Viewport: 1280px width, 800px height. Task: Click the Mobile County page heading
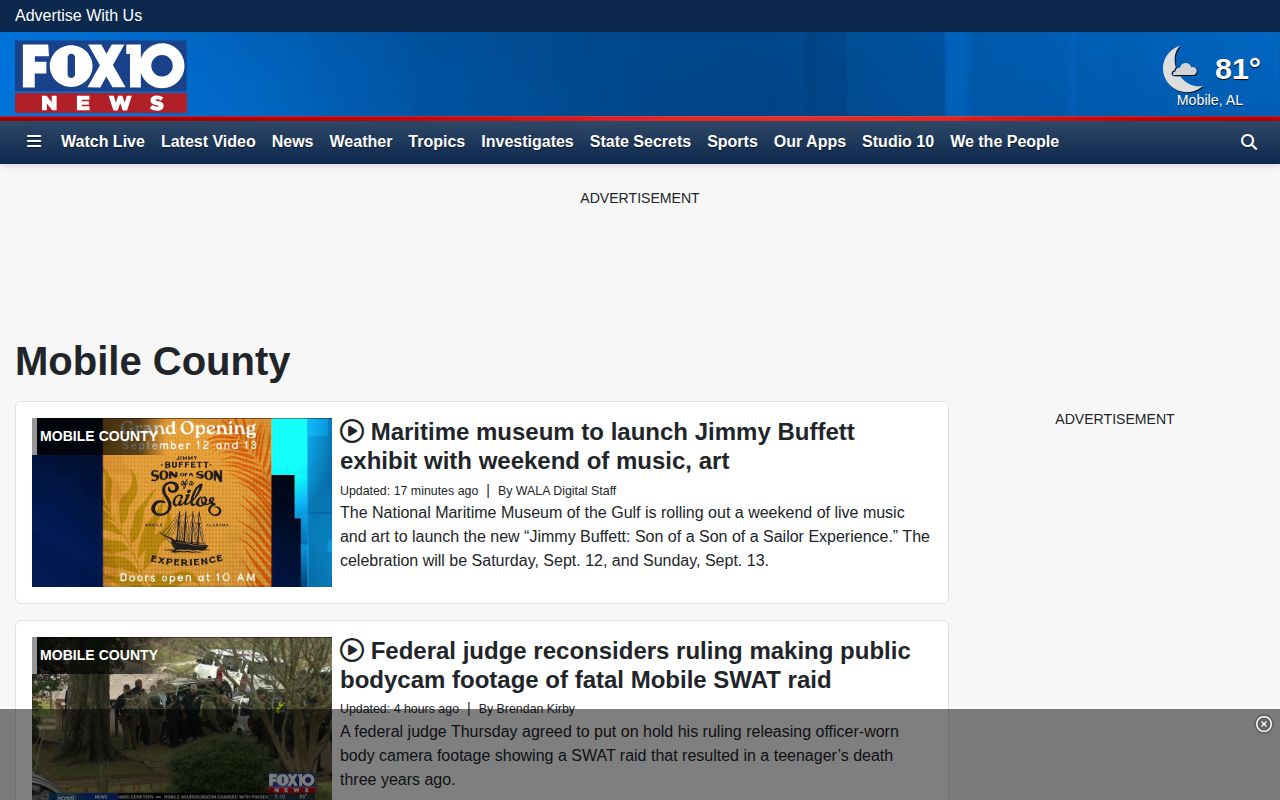click(153, 361)
